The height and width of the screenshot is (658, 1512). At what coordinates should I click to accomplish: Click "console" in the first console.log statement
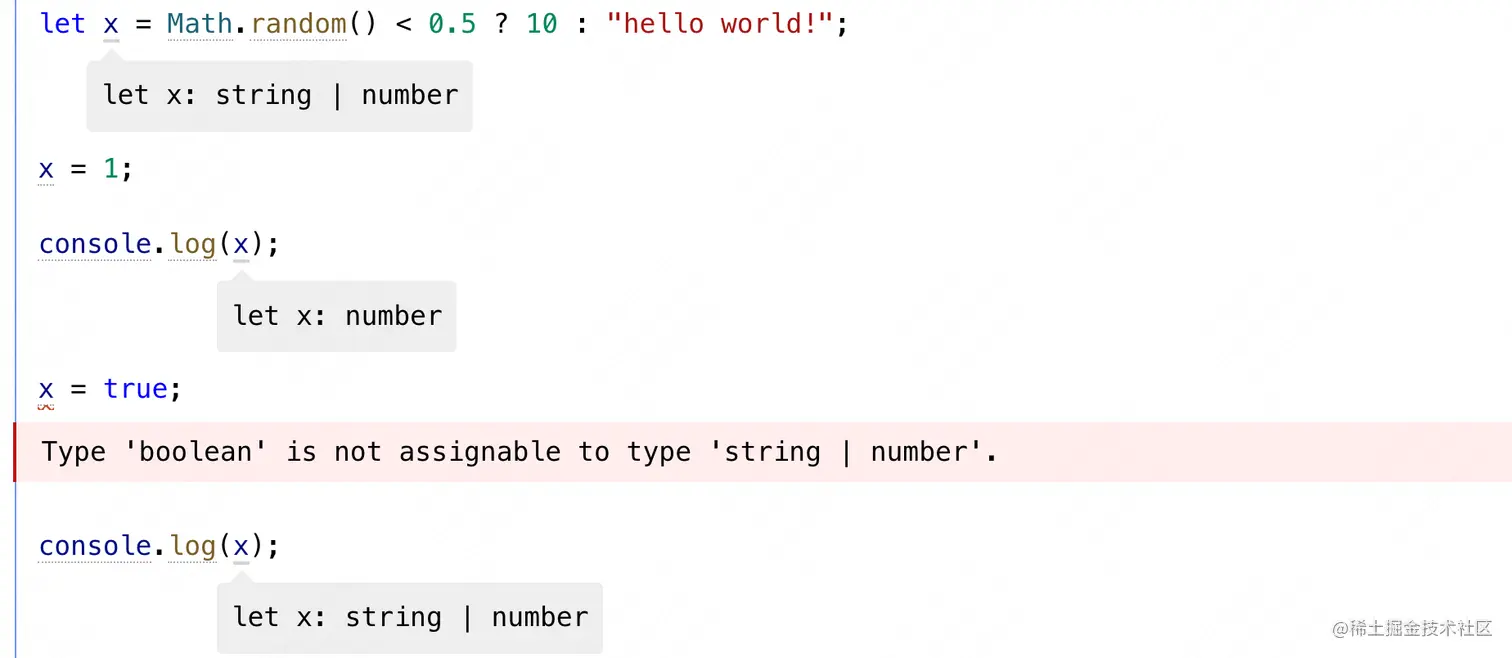tap(94, 244)
